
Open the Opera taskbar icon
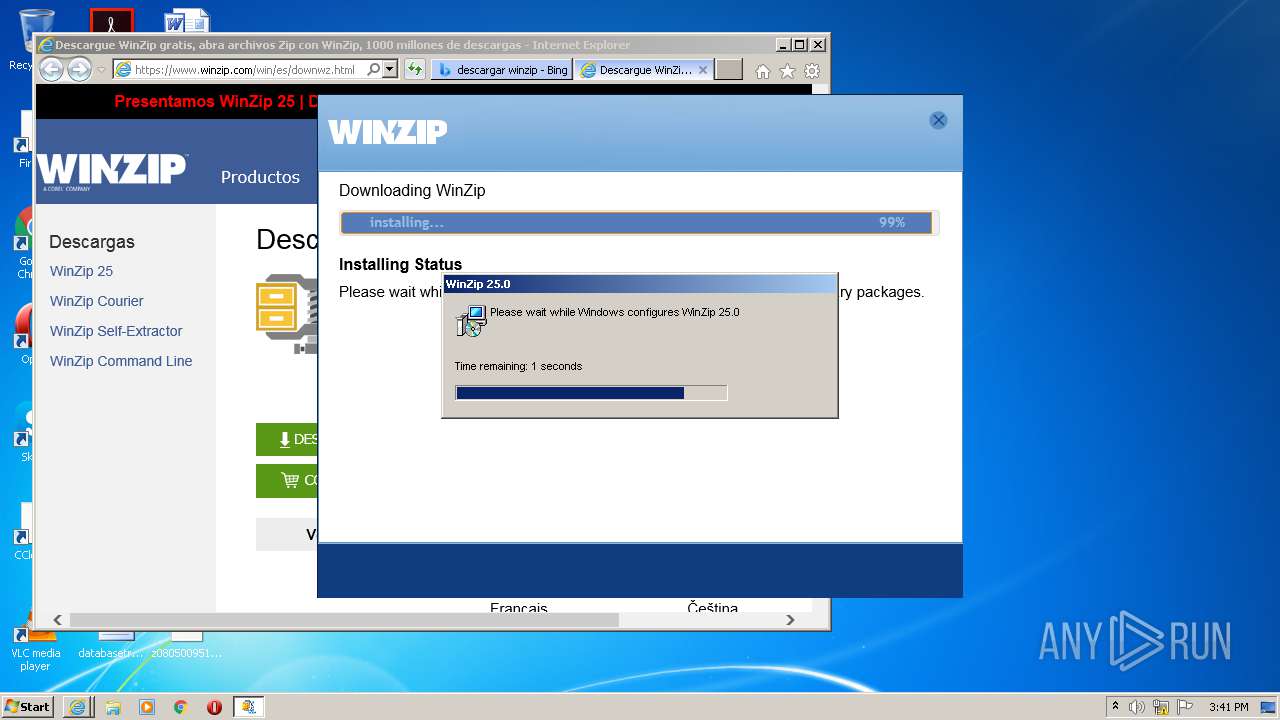tap(214, 707)
